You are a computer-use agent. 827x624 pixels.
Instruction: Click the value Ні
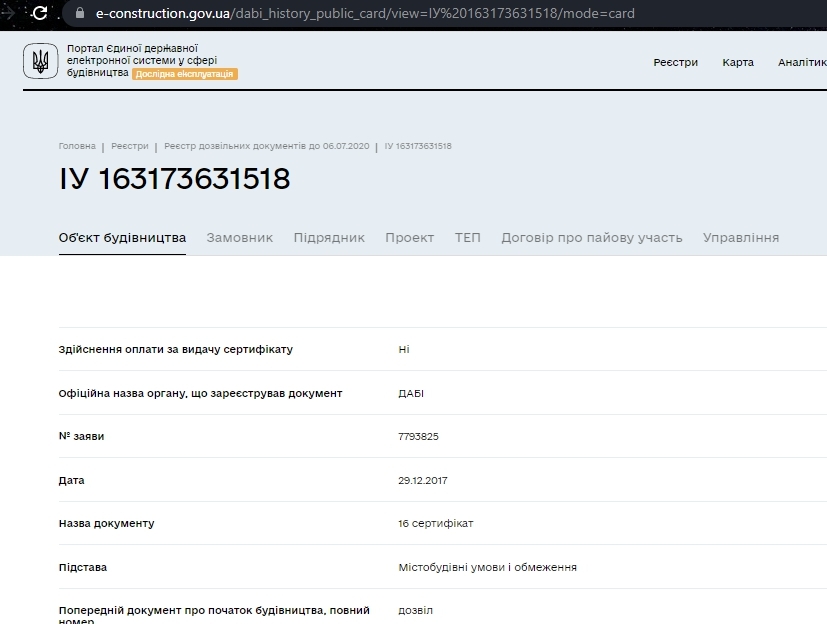(404, 349)
